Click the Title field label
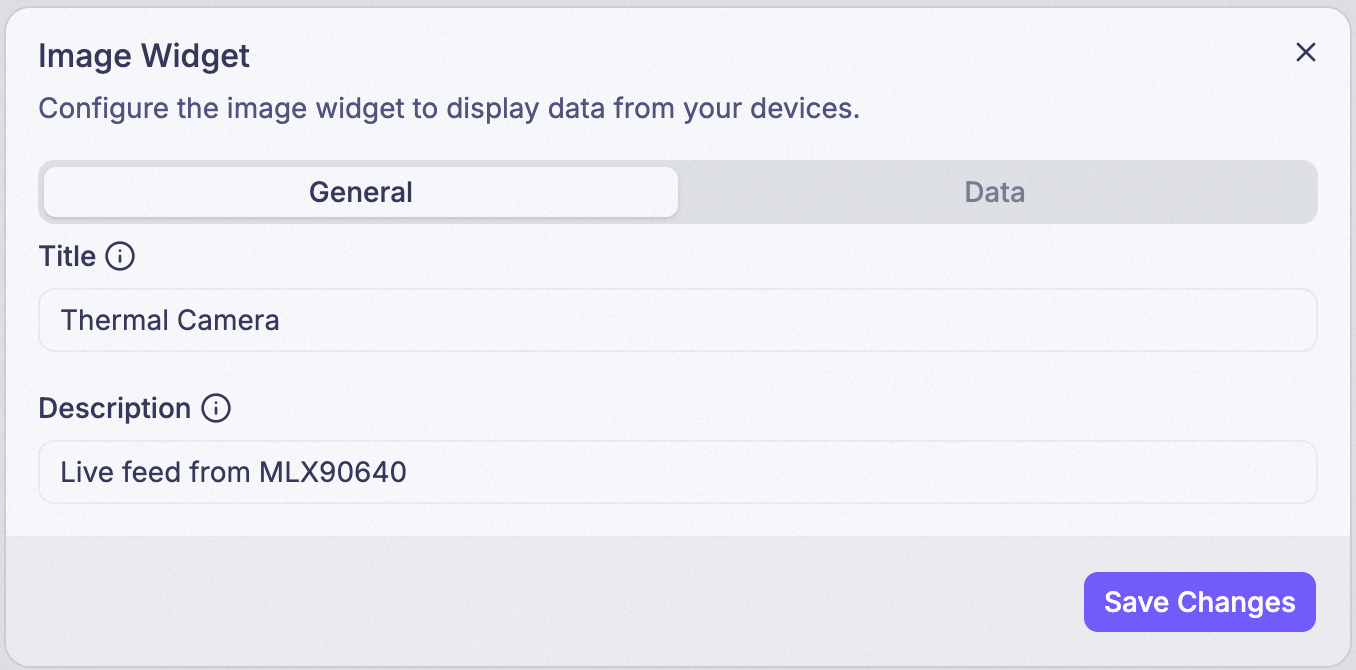1356x670 pixels. point(67,257)
